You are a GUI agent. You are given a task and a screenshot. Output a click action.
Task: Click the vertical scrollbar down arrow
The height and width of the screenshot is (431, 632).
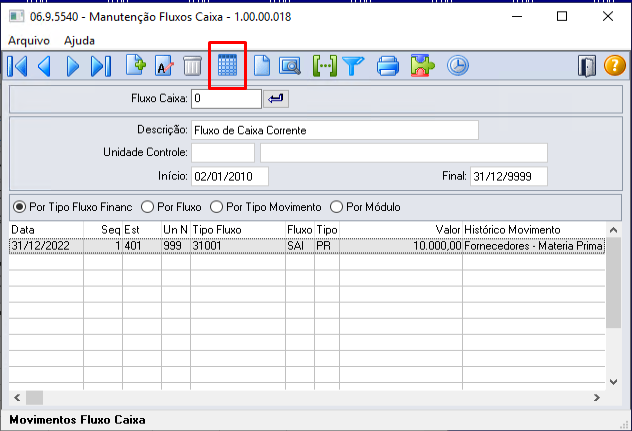[x=613, y=382]
